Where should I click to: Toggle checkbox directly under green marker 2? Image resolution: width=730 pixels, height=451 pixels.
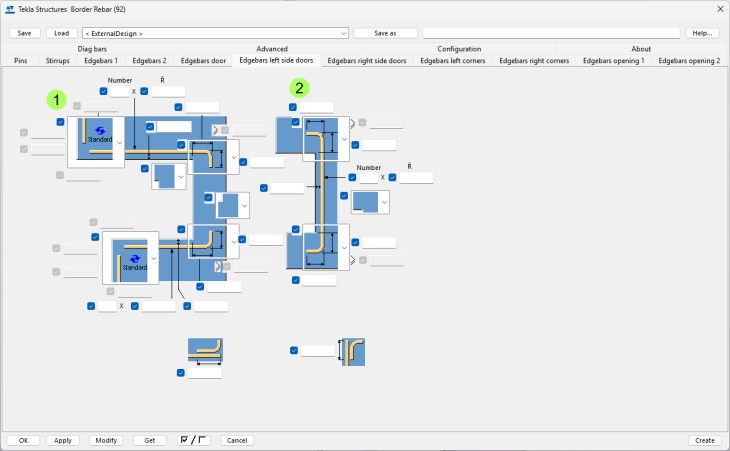click(293, 107)
